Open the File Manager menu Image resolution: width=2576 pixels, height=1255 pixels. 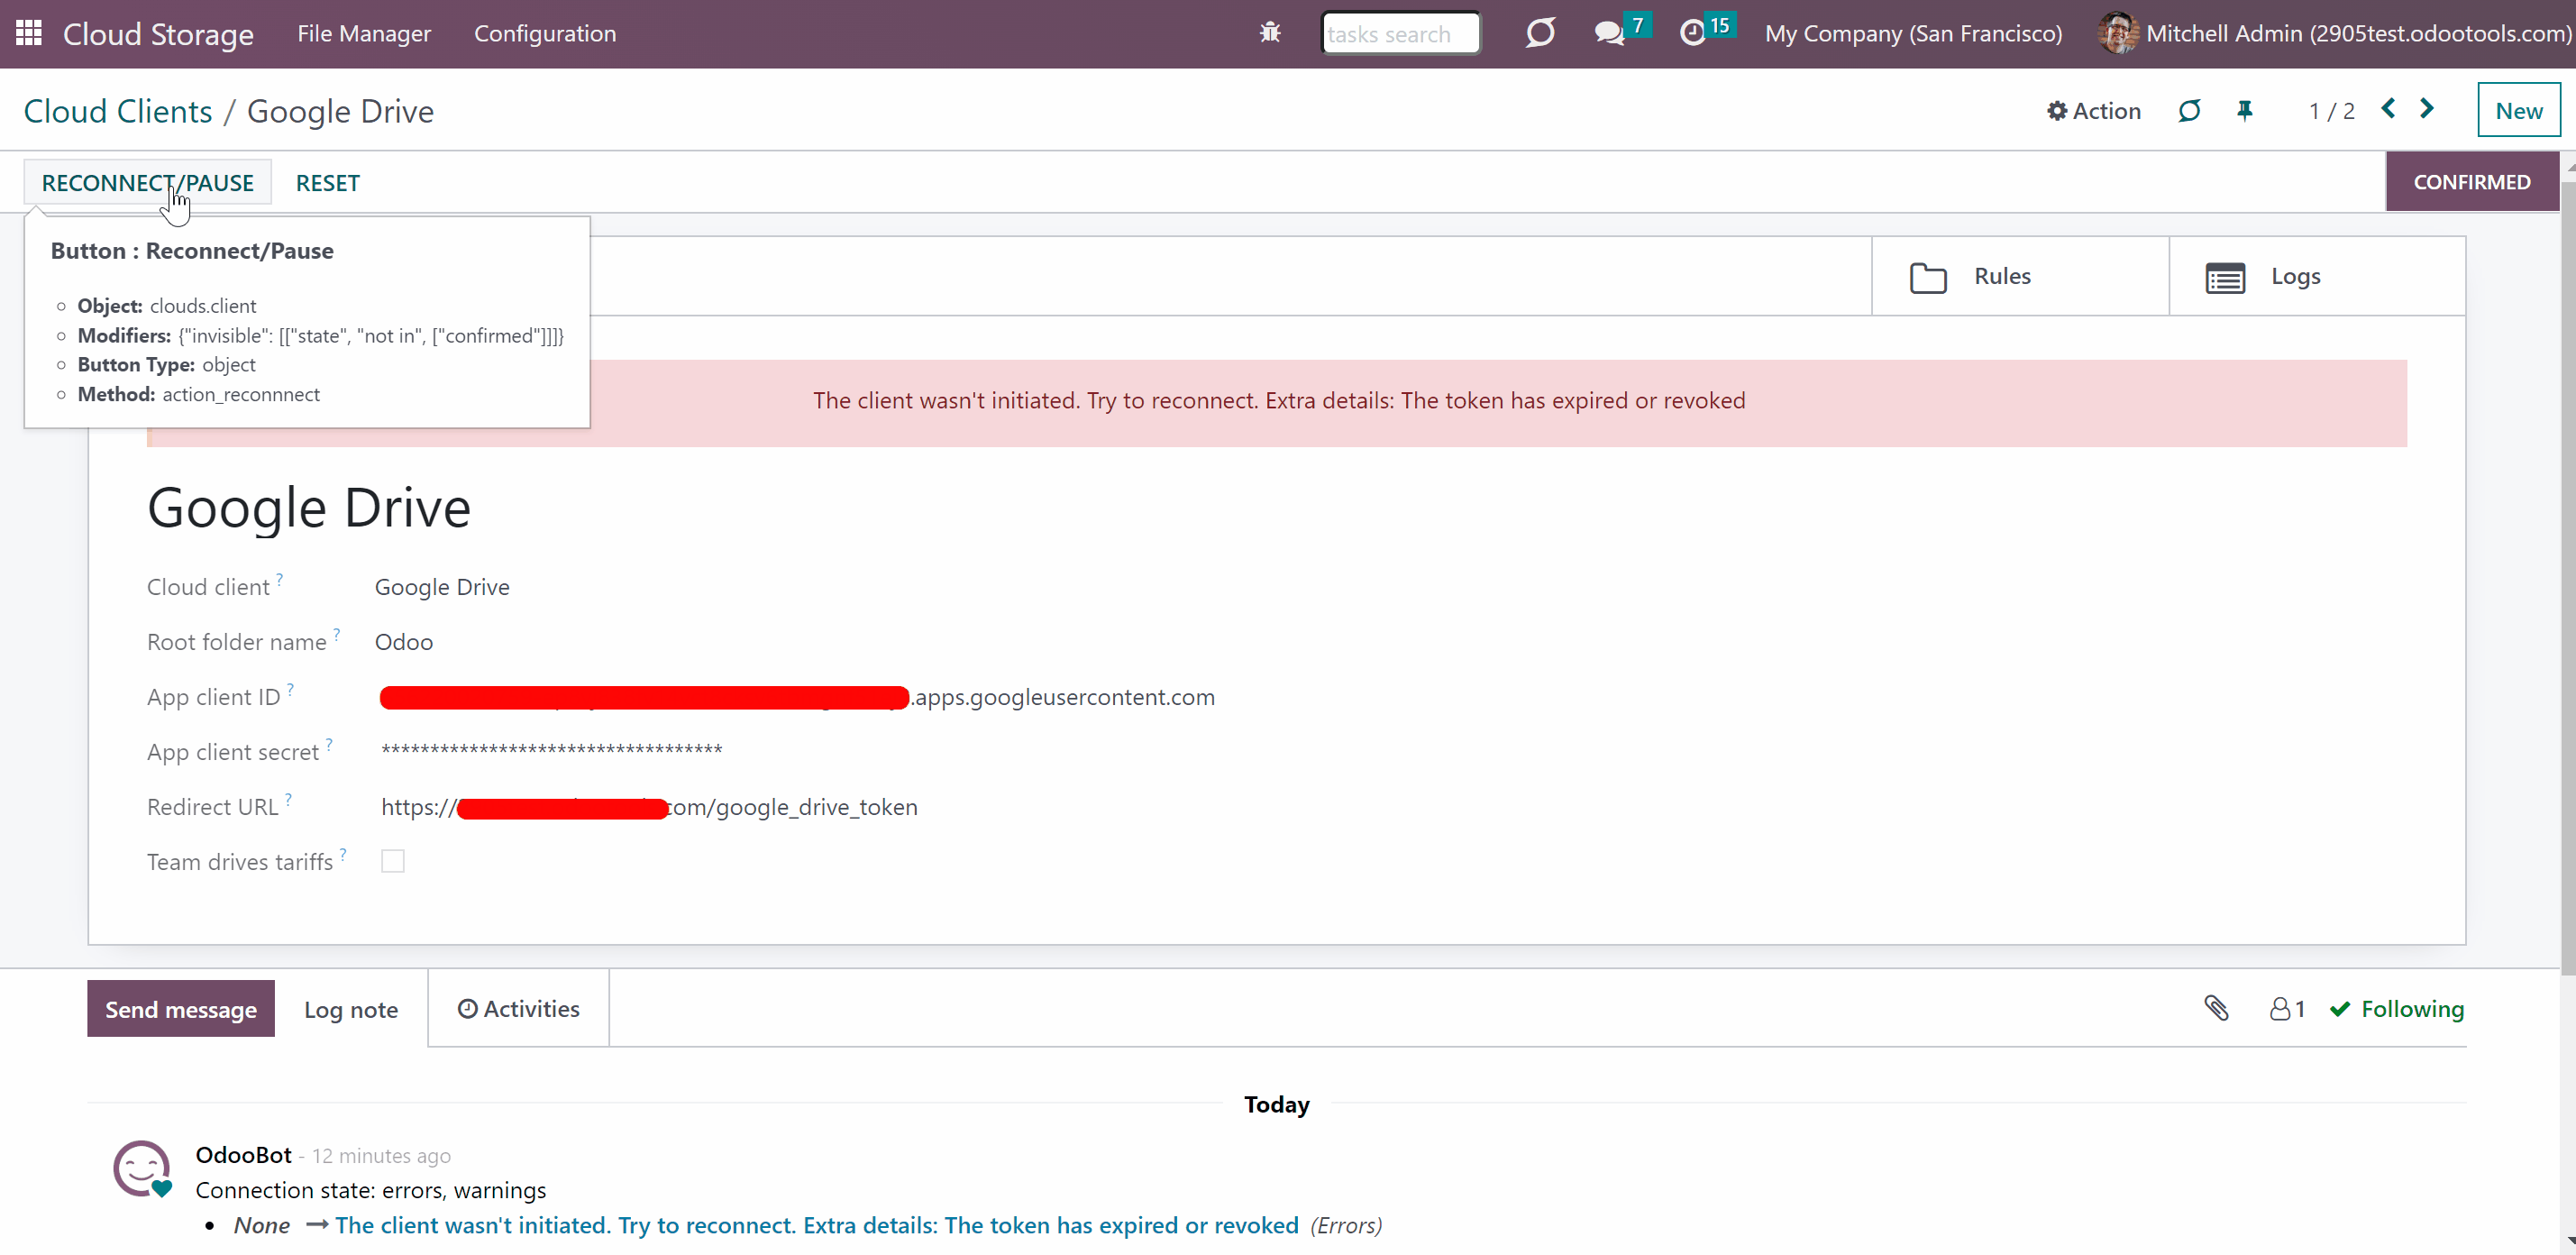(364, 33)
